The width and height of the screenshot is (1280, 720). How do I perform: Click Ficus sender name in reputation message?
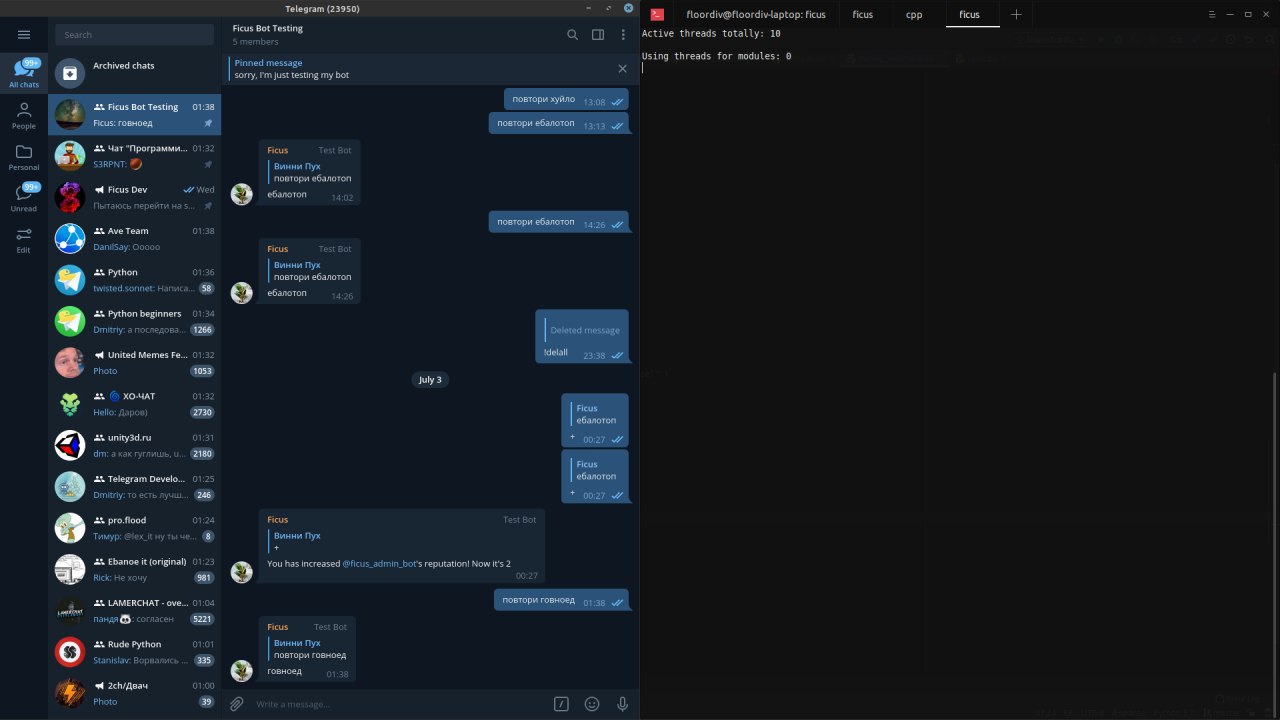[278, 520]
